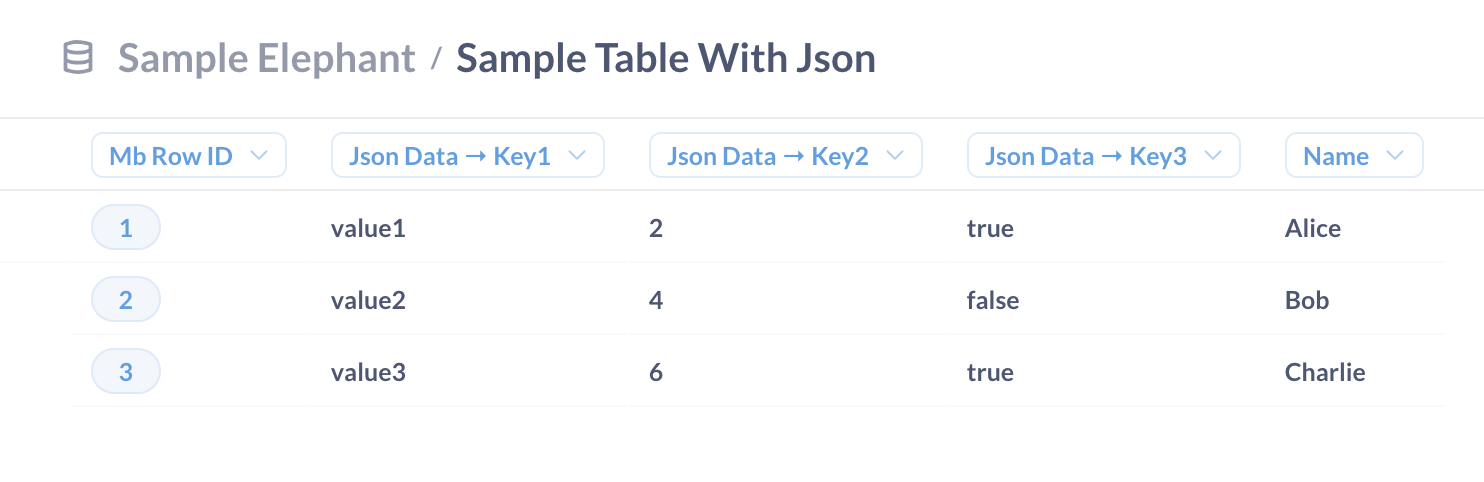Open Json Data → Key1 column header
1484x482 pixels.
click(x=450, y=156)
